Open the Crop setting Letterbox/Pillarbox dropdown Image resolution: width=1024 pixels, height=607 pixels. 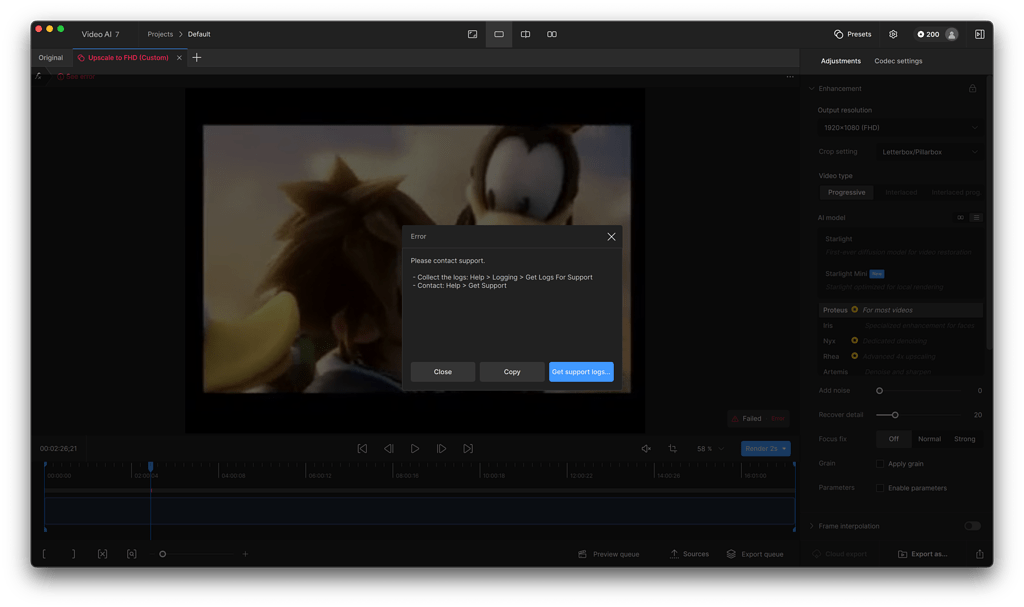tap(929, 152)
